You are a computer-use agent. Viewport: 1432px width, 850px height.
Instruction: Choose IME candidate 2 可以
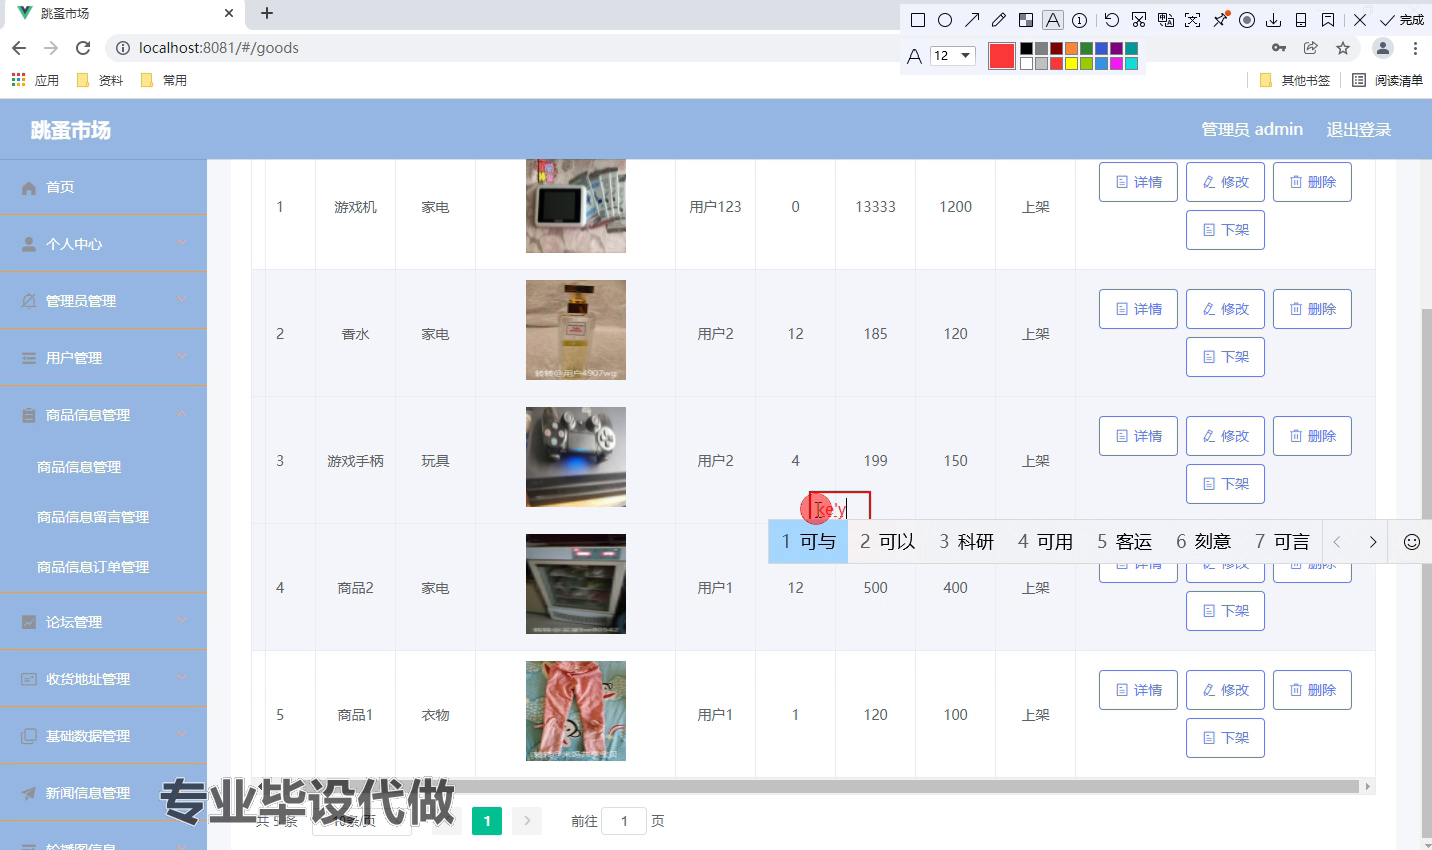point(887,542)
